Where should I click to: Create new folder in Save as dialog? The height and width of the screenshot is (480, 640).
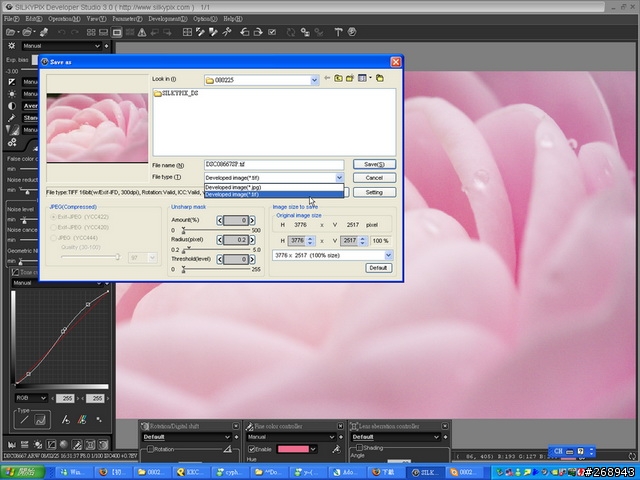pos(350,78)
